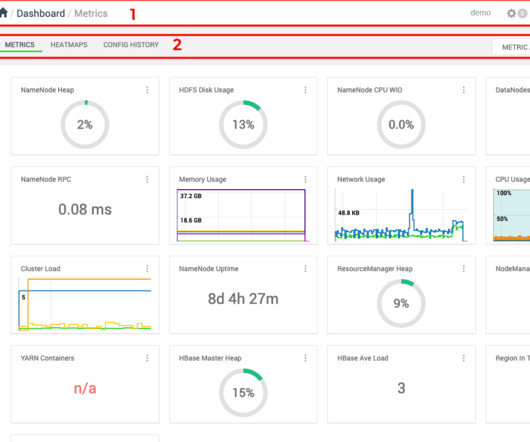Click the HDFS Disk Usage 13% gauge
The image size is (530, 442).
243,124
